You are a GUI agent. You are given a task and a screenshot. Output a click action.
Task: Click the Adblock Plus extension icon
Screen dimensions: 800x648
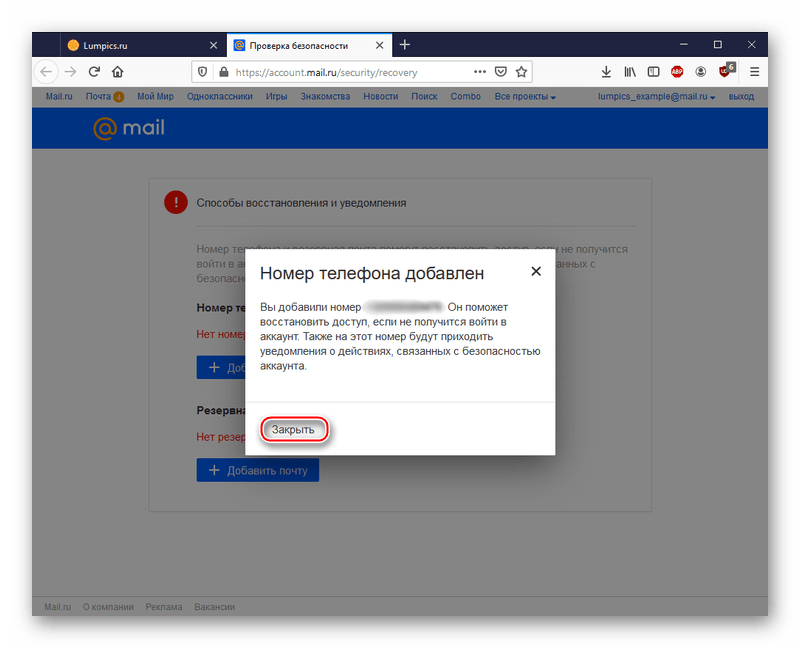click(677, 72)
